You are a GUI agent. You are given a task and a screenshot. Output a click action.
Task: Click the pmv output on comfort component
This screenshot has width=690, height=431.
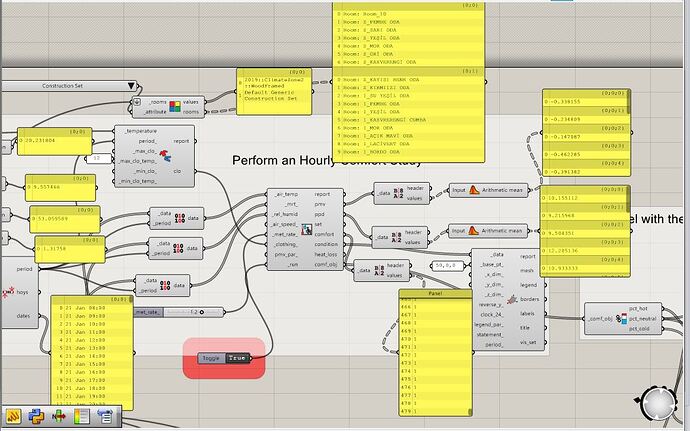tap(320, 204)
